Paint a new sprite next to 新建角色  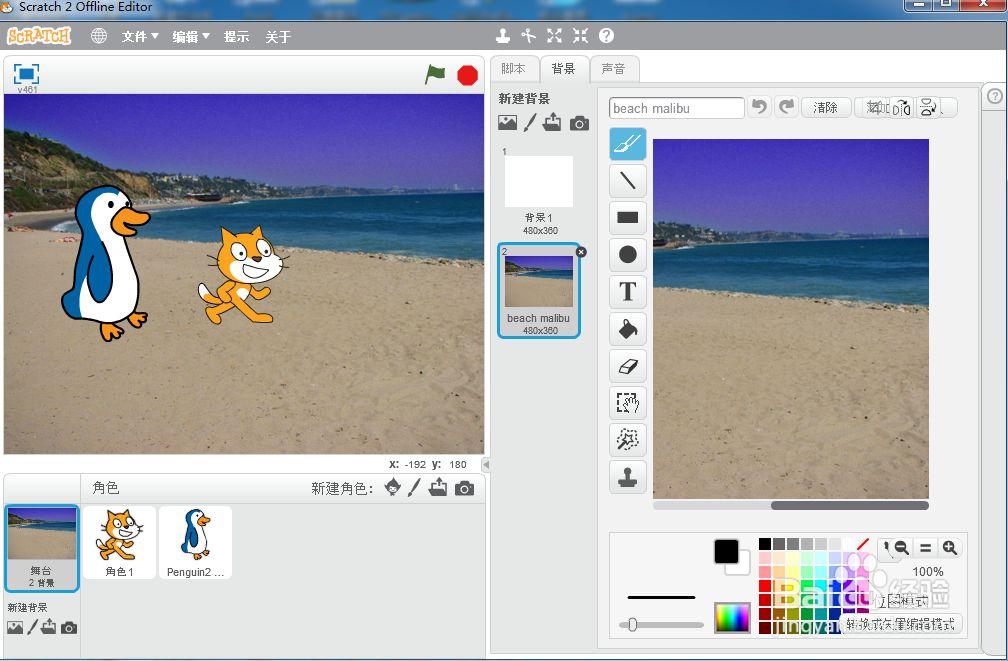pyautogui.click(x=414, y=487)
